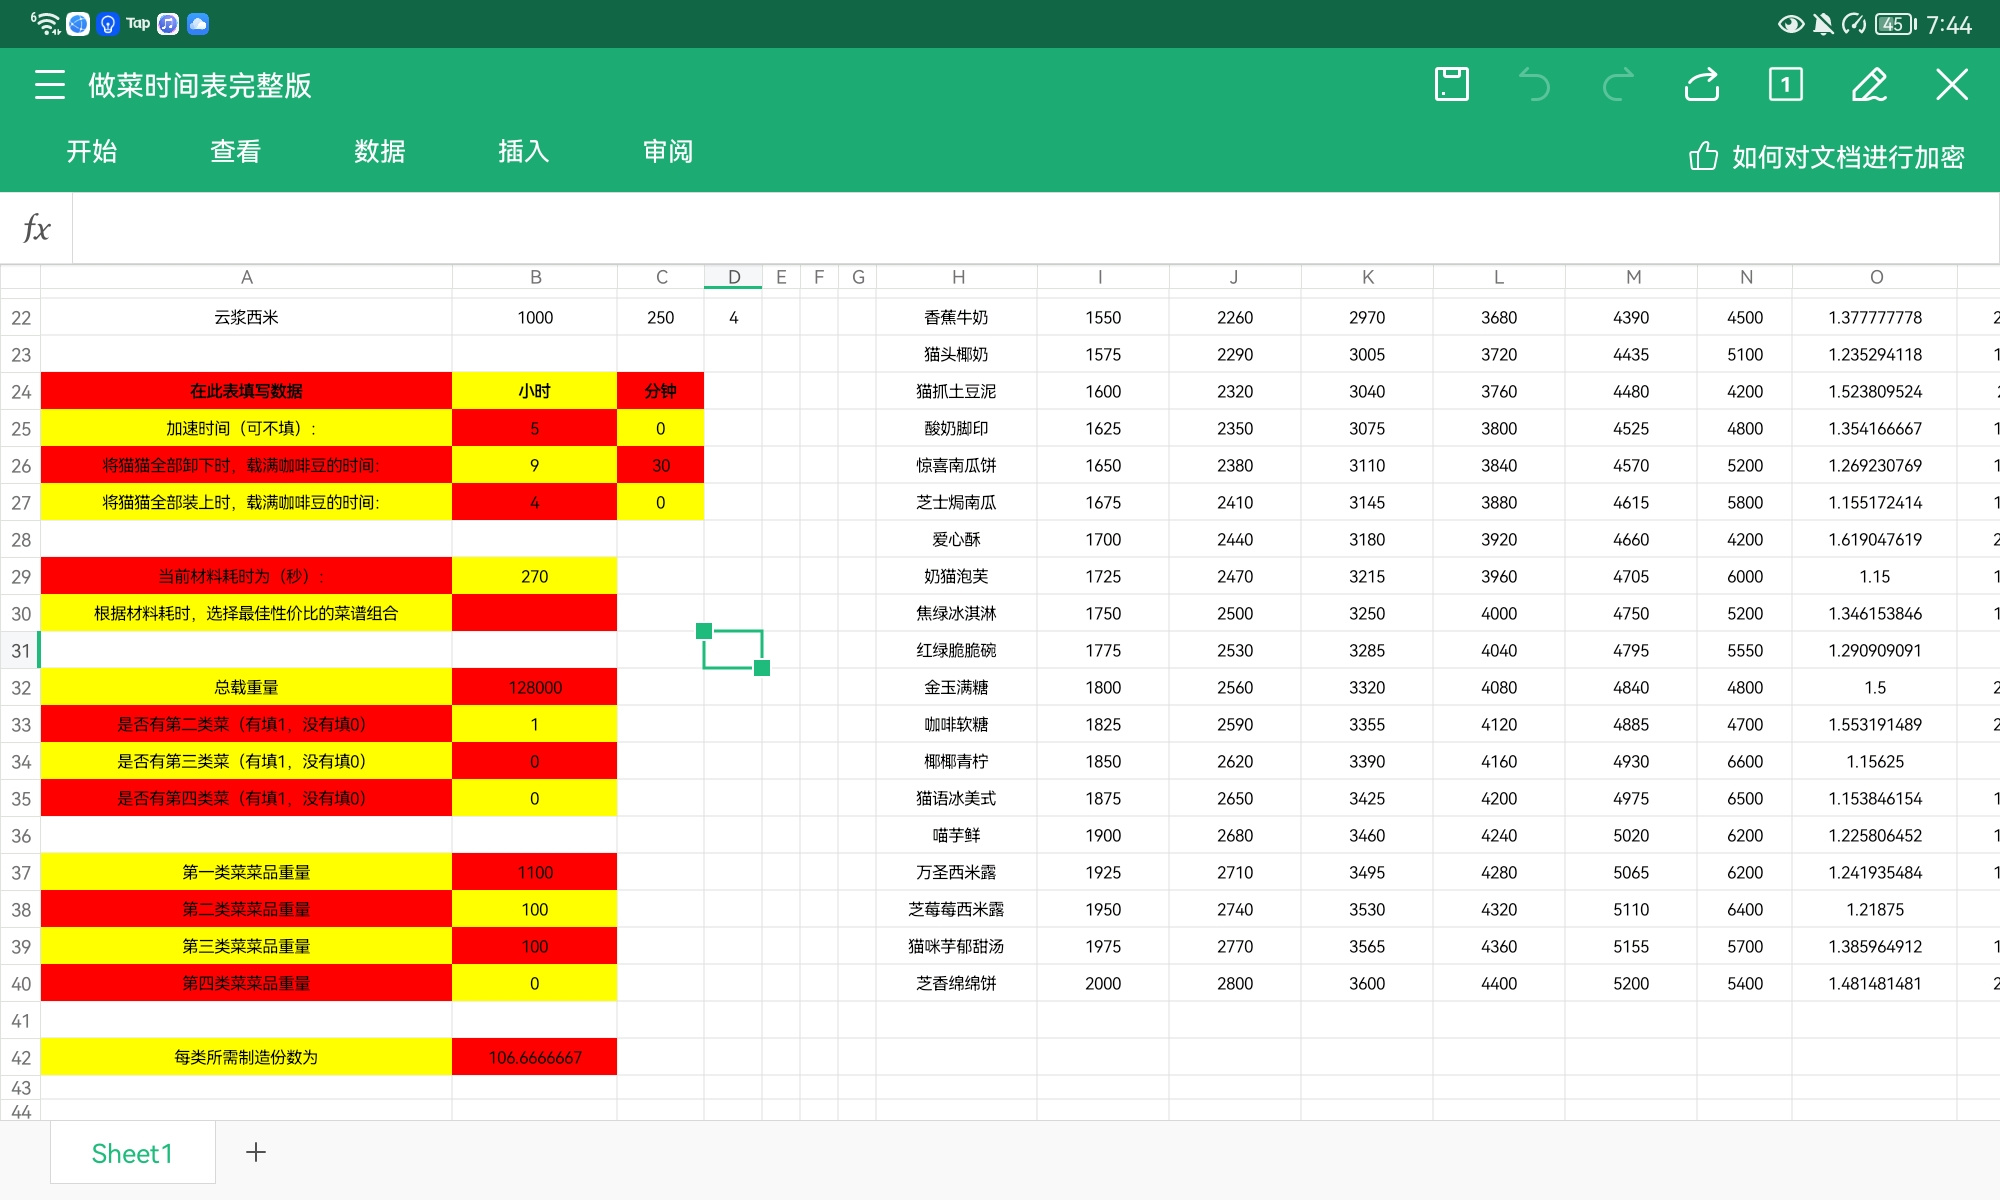Image resolution: width=2000 pixels, height=1200 pixels.
Task: Click the redo arrow icon
Action: click(x=1618, y=85)
